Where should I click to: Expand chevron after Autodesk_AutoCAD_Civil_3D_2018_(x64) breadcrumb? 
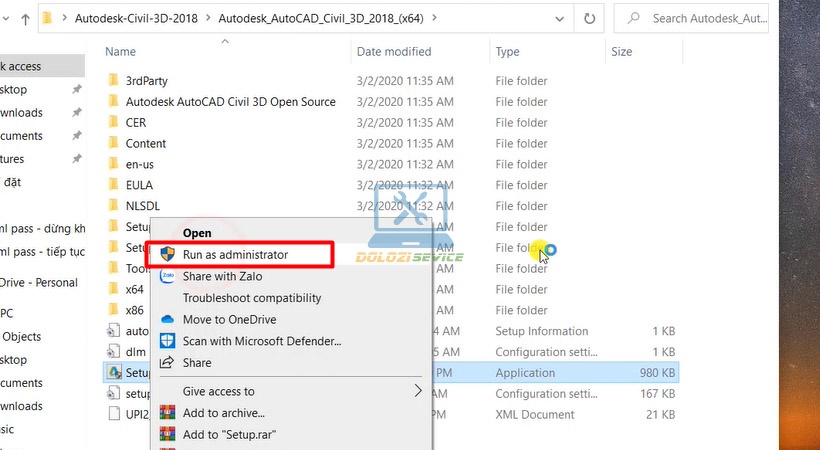[x=435, y=18]
